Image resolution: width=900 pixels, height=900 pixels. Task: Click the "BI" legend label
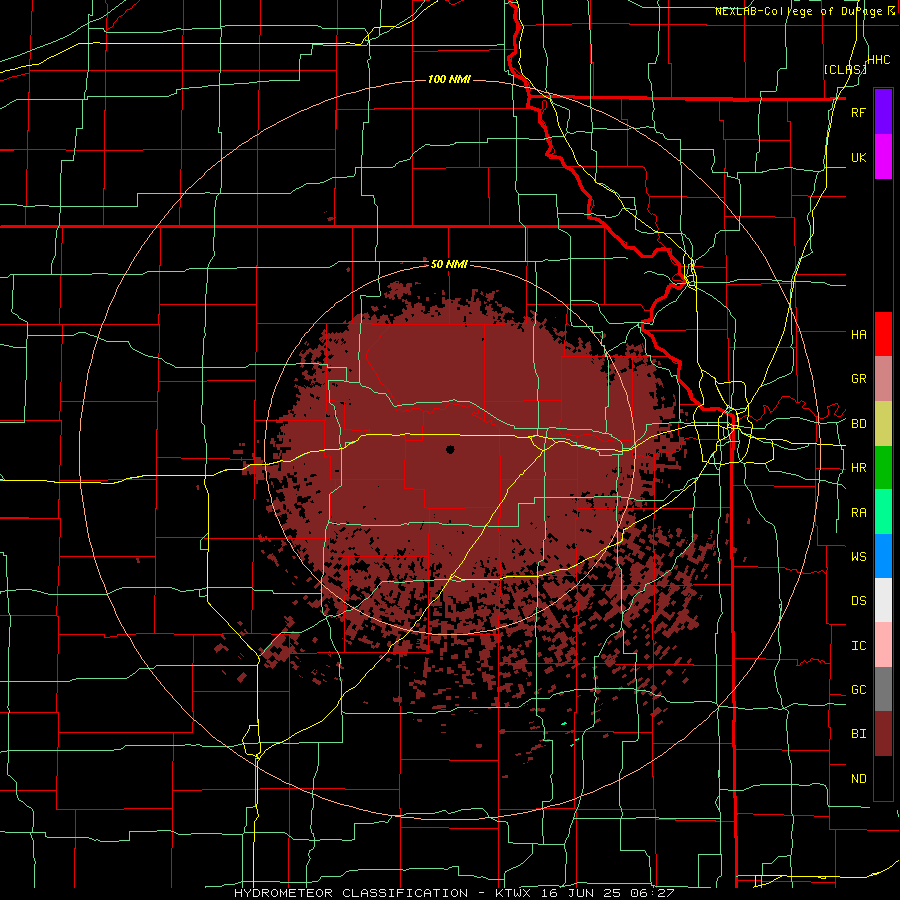858,734
